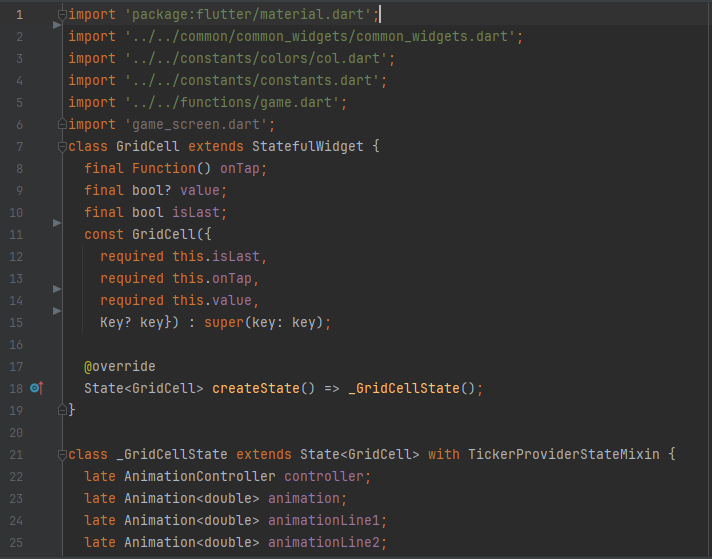Click 'this.isLast' on line 12
This screenshot has width=712, height=559.
click(216, 257)
